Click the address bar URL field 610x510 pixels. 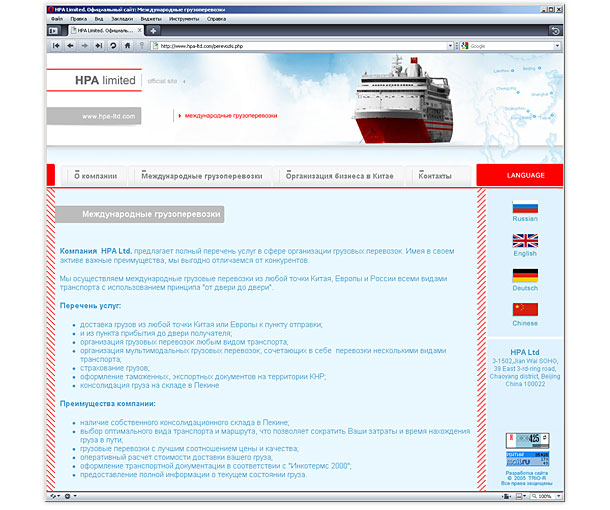(x=303, y=46)
